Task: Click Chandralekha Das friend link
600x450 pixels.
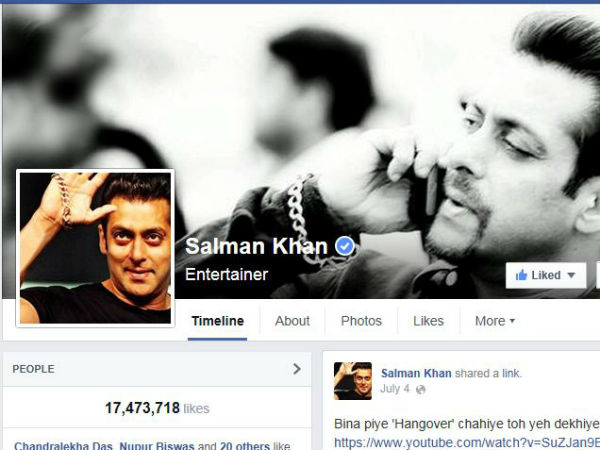Action: [63, 446]
